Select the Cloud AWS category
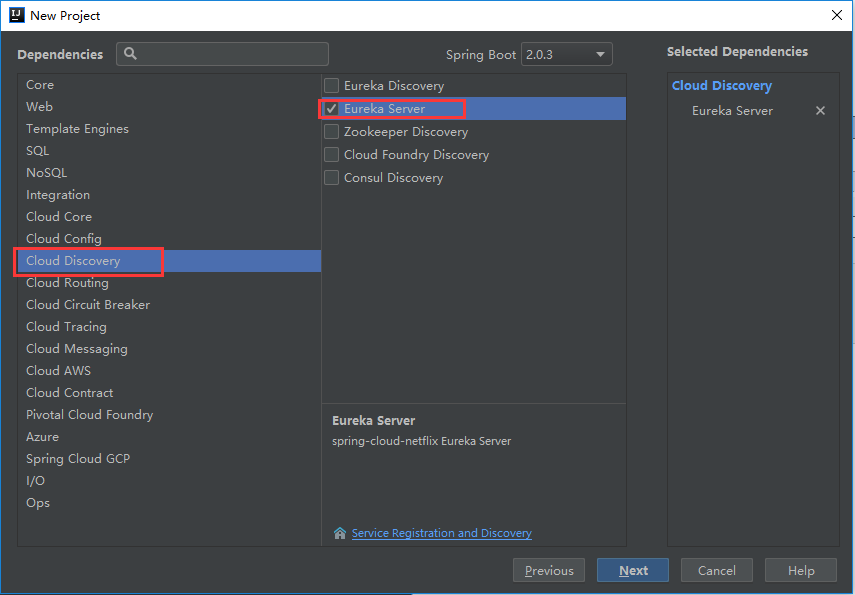The width and height of the screenshot is (855, 595). tap(169, 370)
